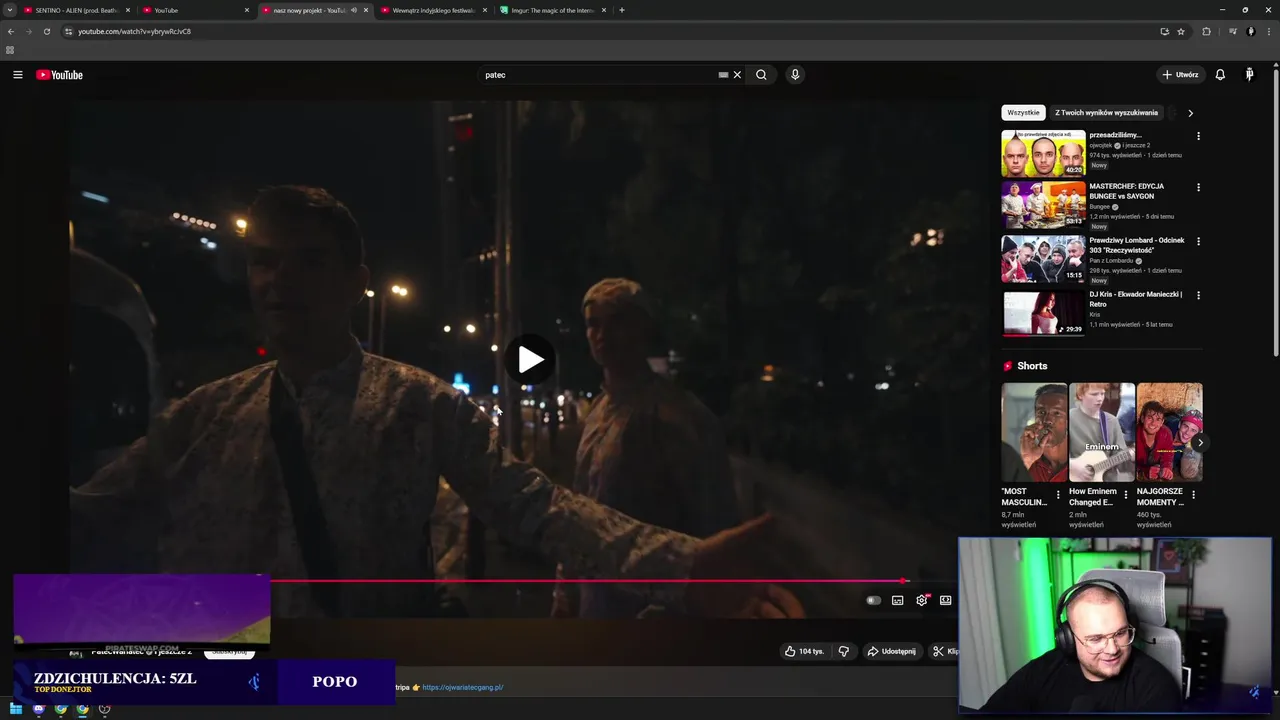The image size is (1280, 720).
Task: Open a new browser tab
Action: pyautogui.click(x=622, y=10)
